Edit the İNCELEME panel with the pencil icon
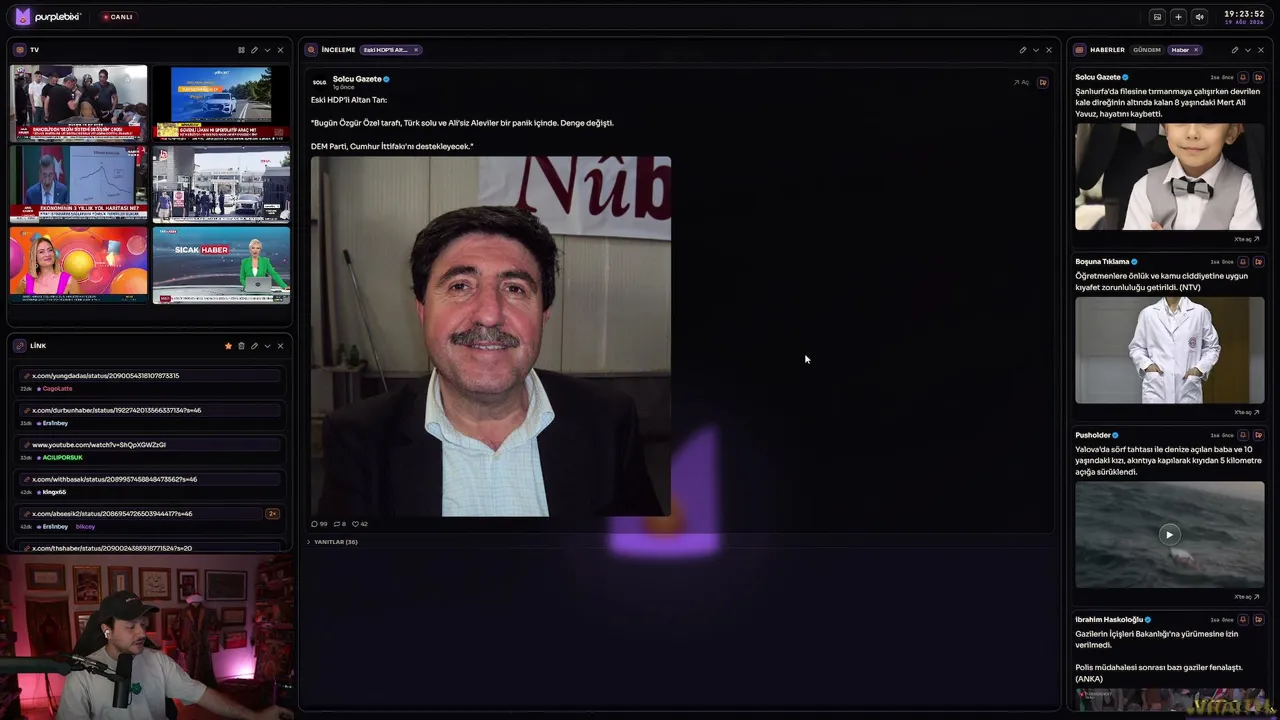Viewport: 1280px width, 720px height. pyautogui.click(x=1023, y=50)
